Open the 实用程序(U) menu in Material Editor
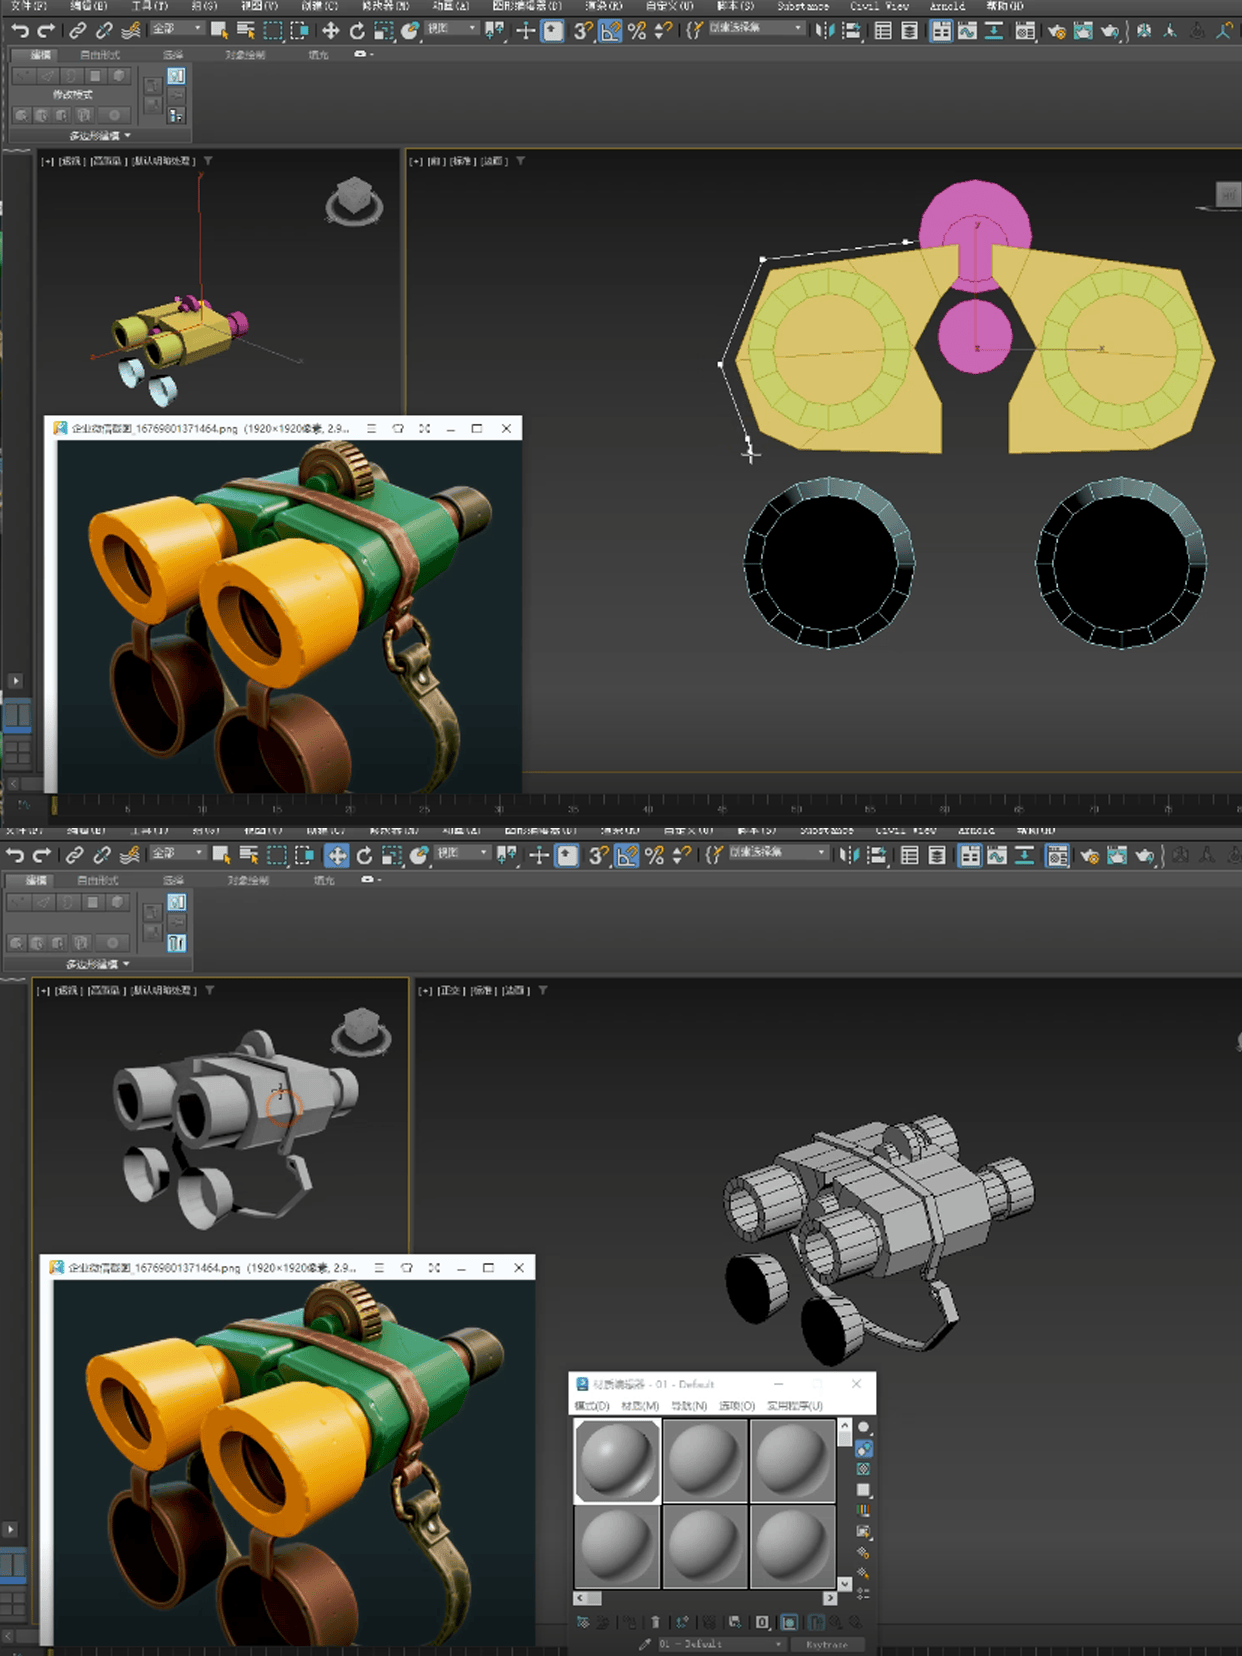 tap(795, 1406)
